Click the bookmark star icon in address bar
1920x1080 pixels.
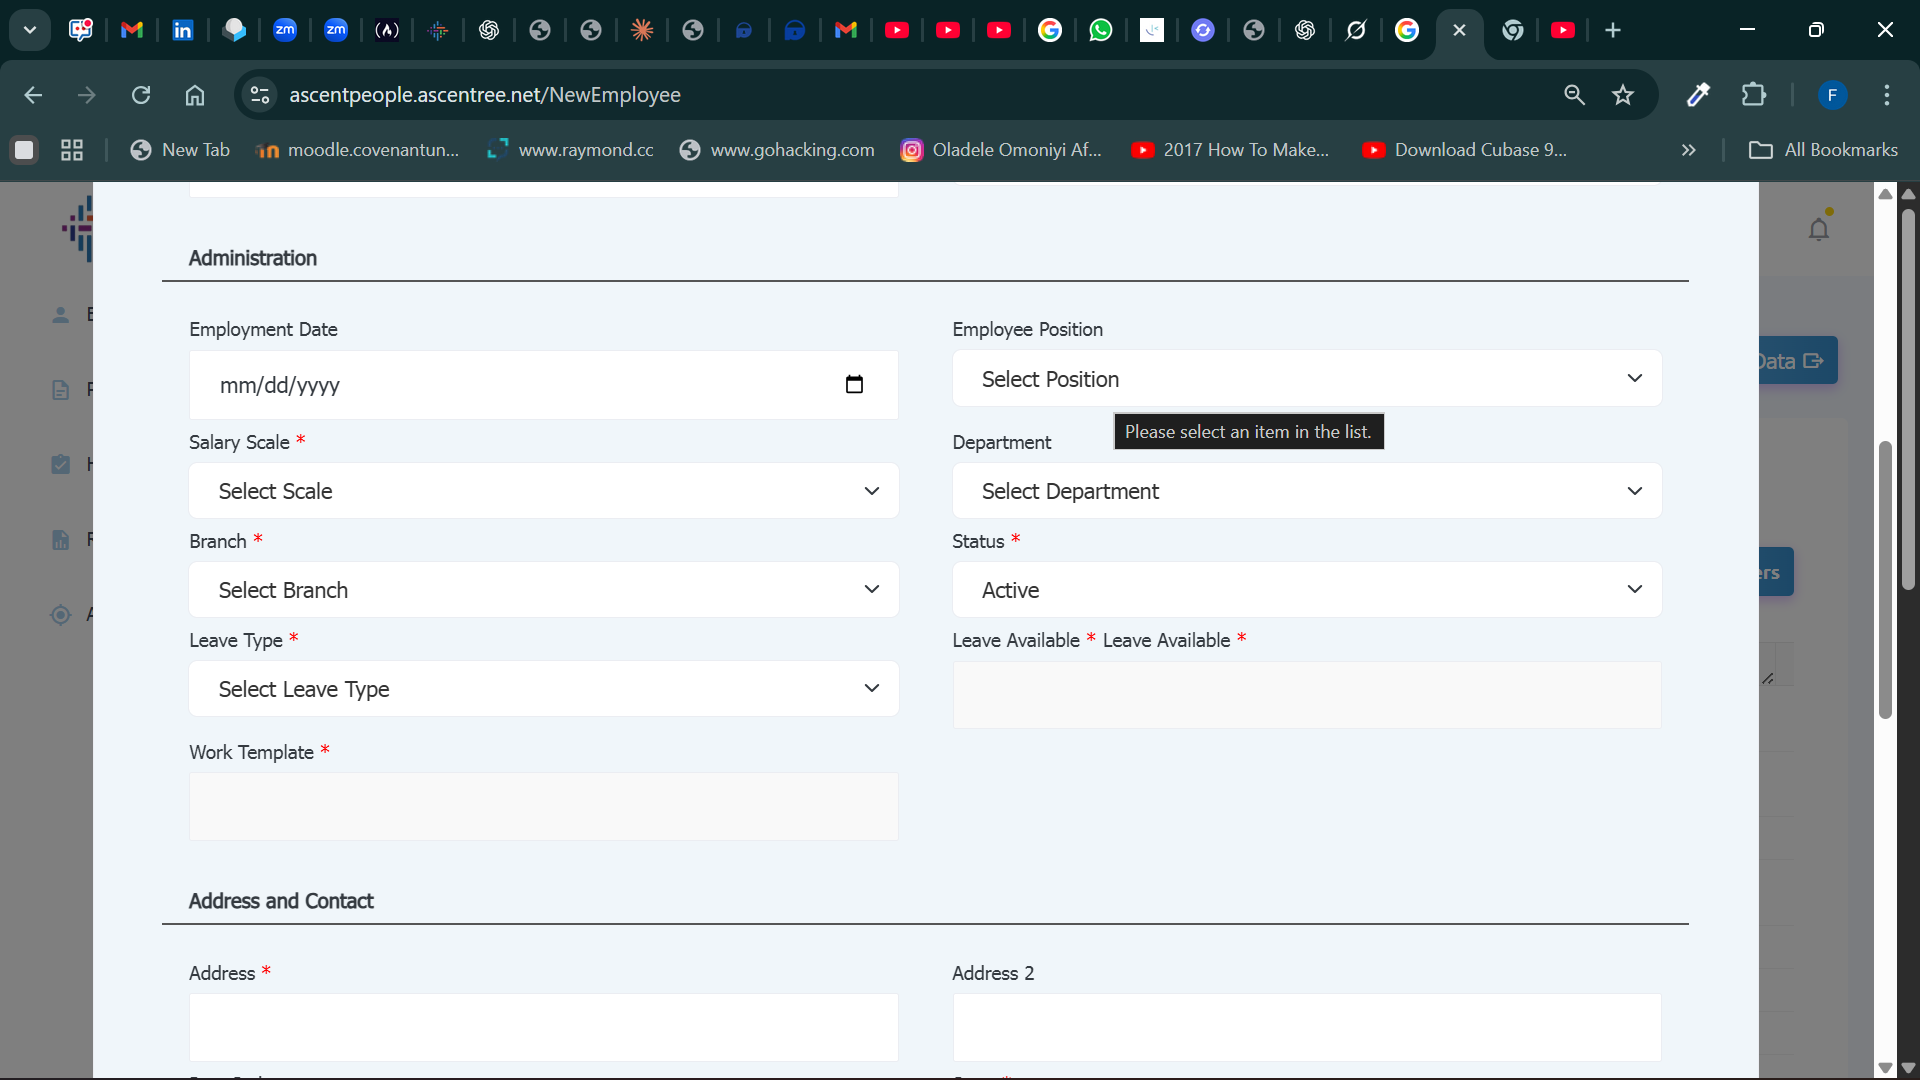[1622, 95]
